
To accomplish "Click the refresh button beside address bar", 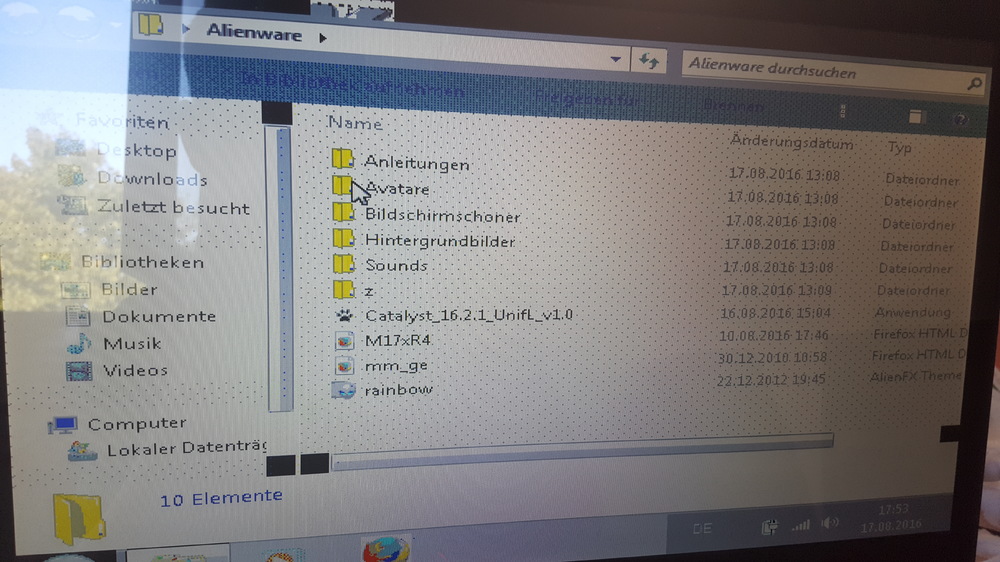I will click(x=649, y=61).
